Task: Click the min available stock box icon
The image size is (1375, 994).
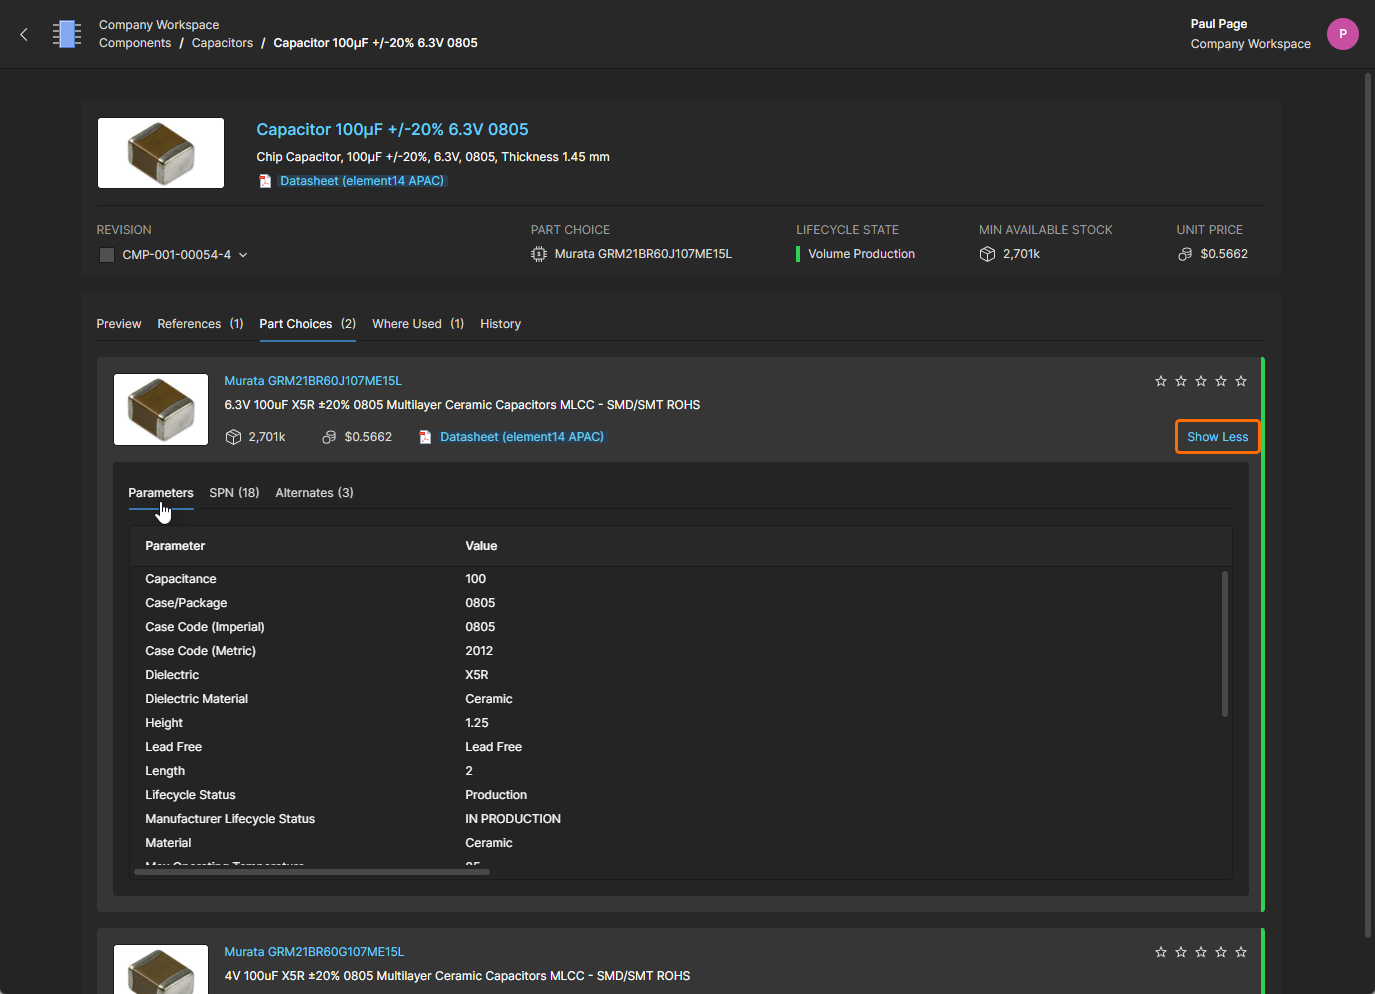Action: [987, 254]
